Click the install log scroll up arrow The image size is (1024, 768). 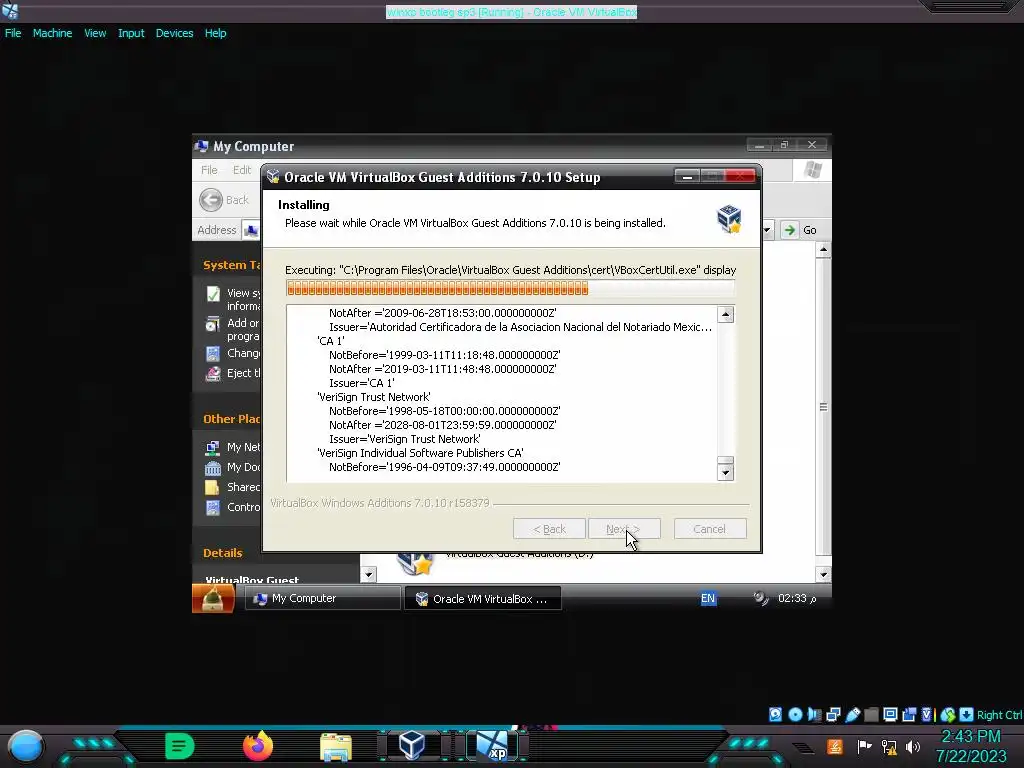pyautogui.click(x=726, y=315)
